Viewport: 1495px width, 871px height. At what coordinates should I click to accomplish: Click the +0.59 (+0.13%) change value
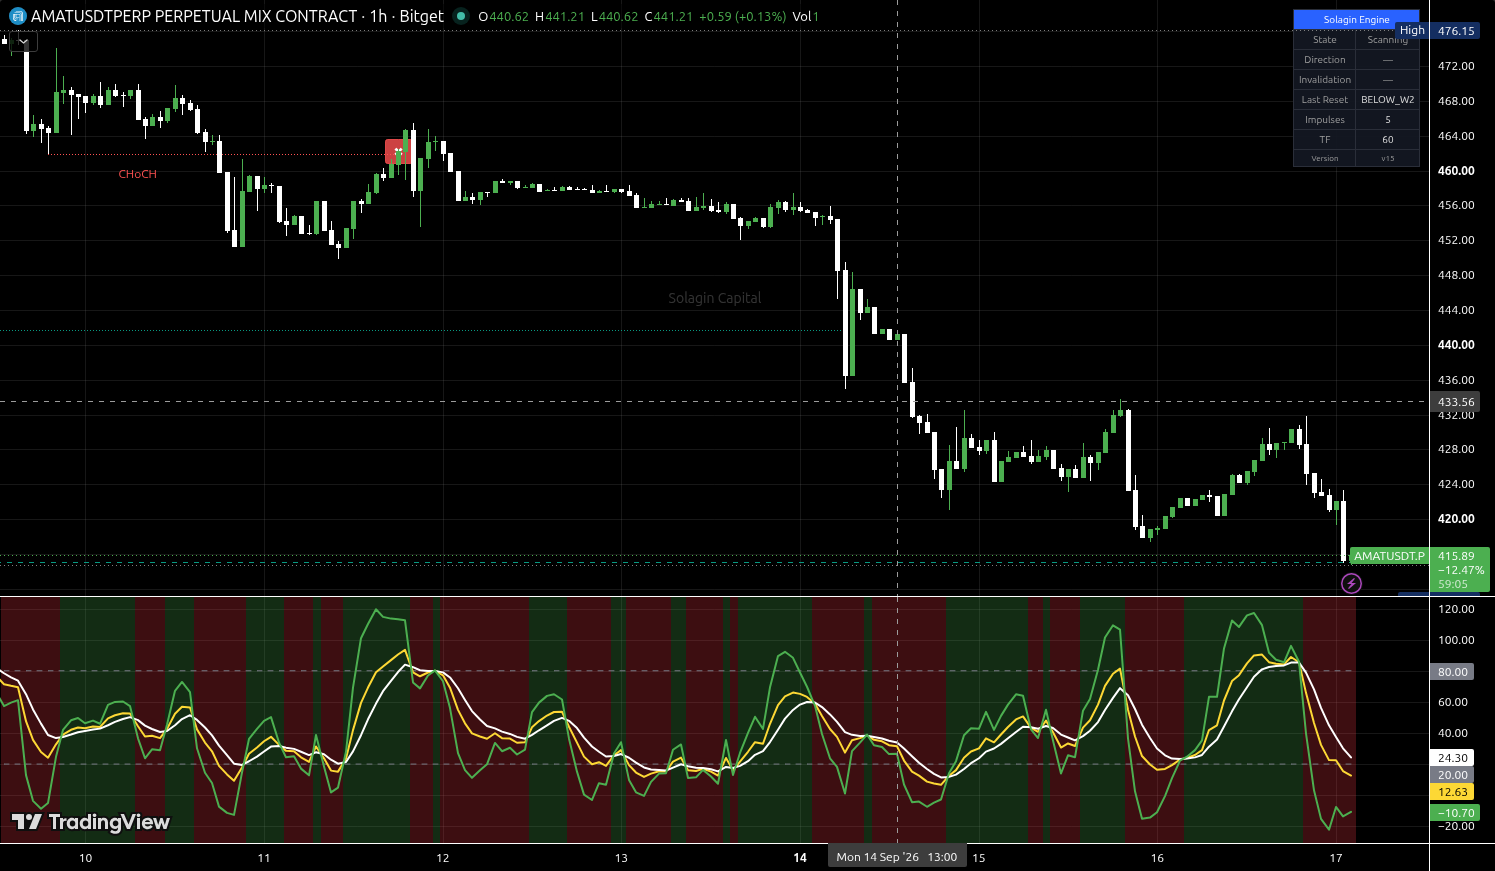point(742,17)
